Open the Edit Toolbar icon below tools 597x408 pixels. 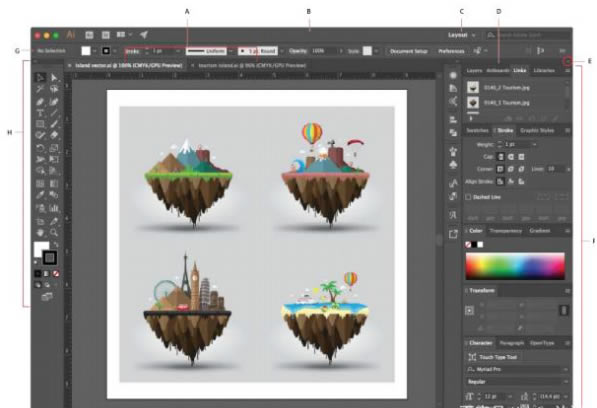point(47,297)
